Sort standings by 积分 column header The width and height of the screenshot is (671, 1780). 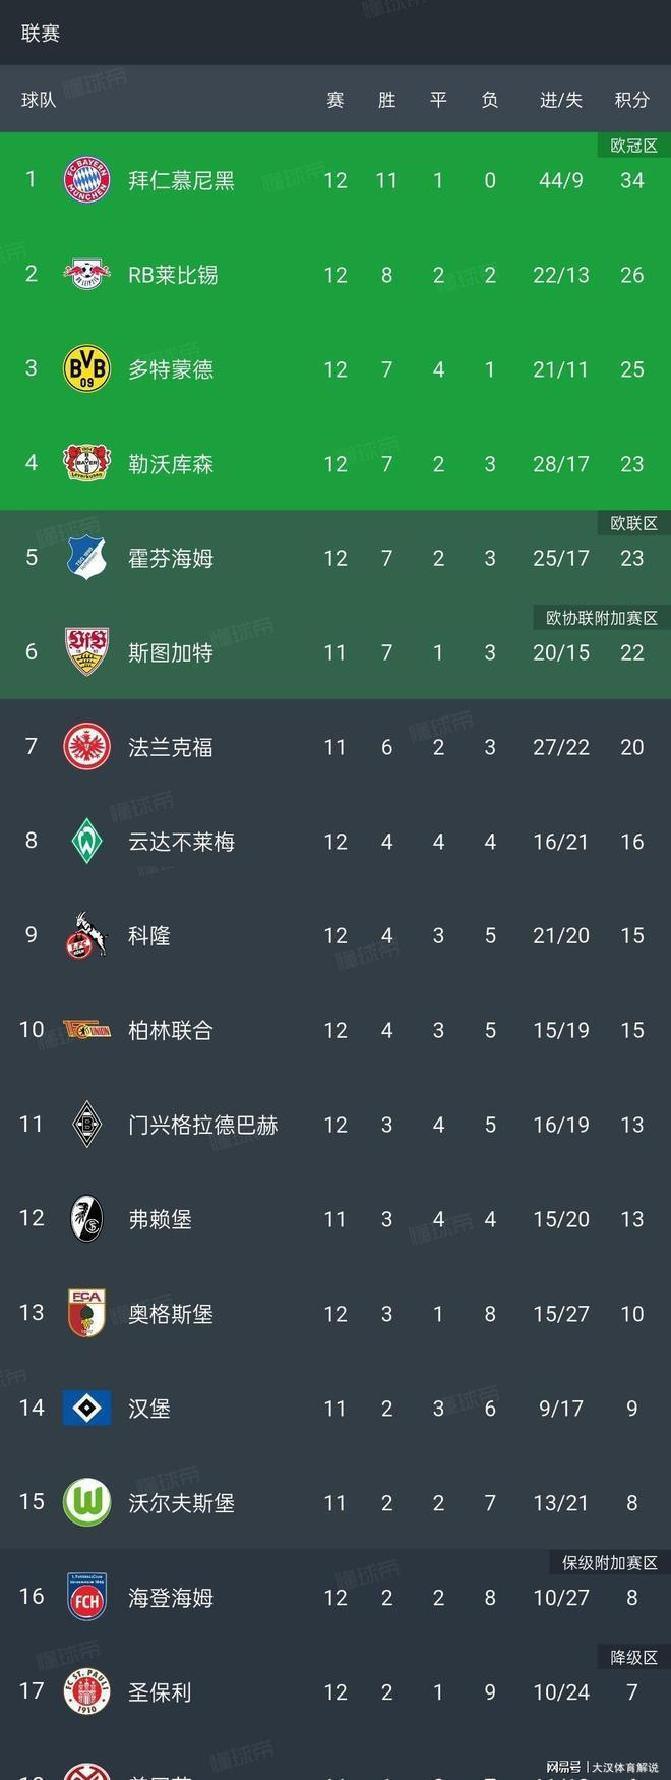(x=632, y=100)
